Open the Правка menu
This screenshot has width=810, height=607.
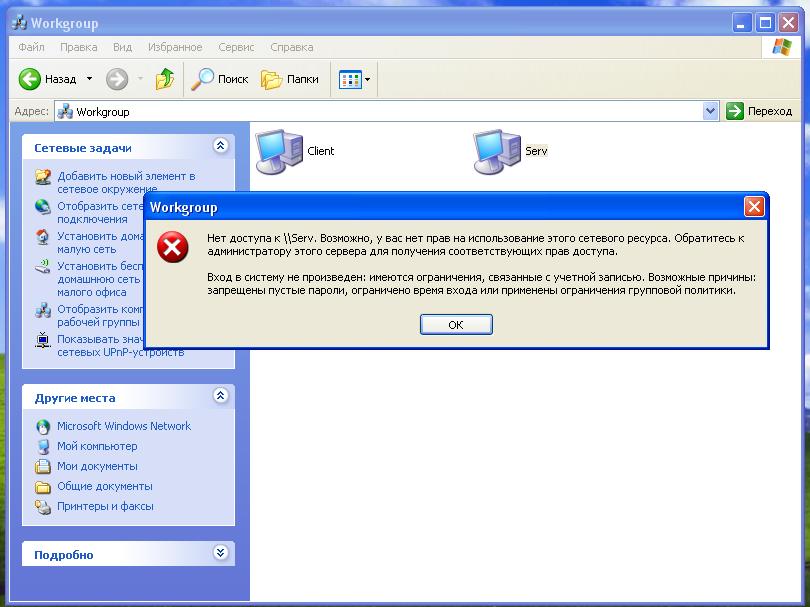79,47
